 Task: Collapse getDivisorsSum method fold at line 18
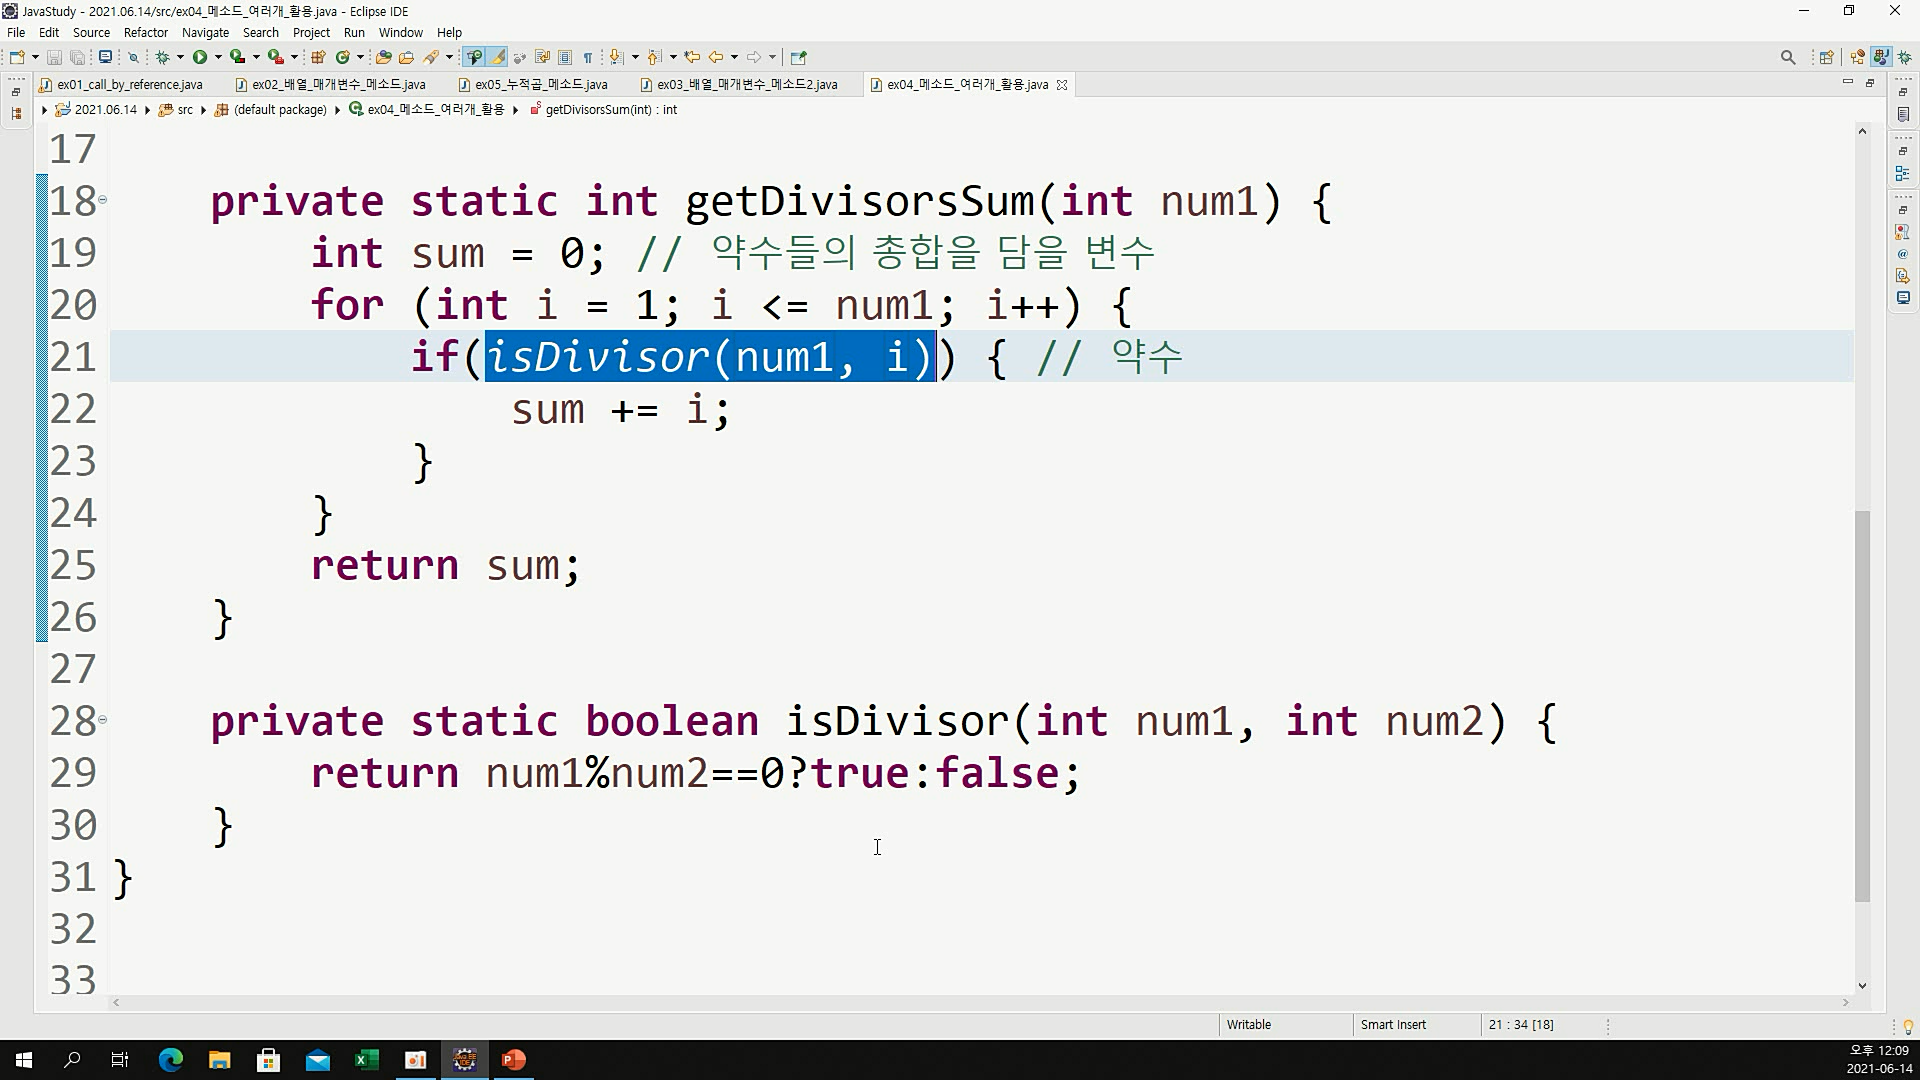[x=102, y=200]
